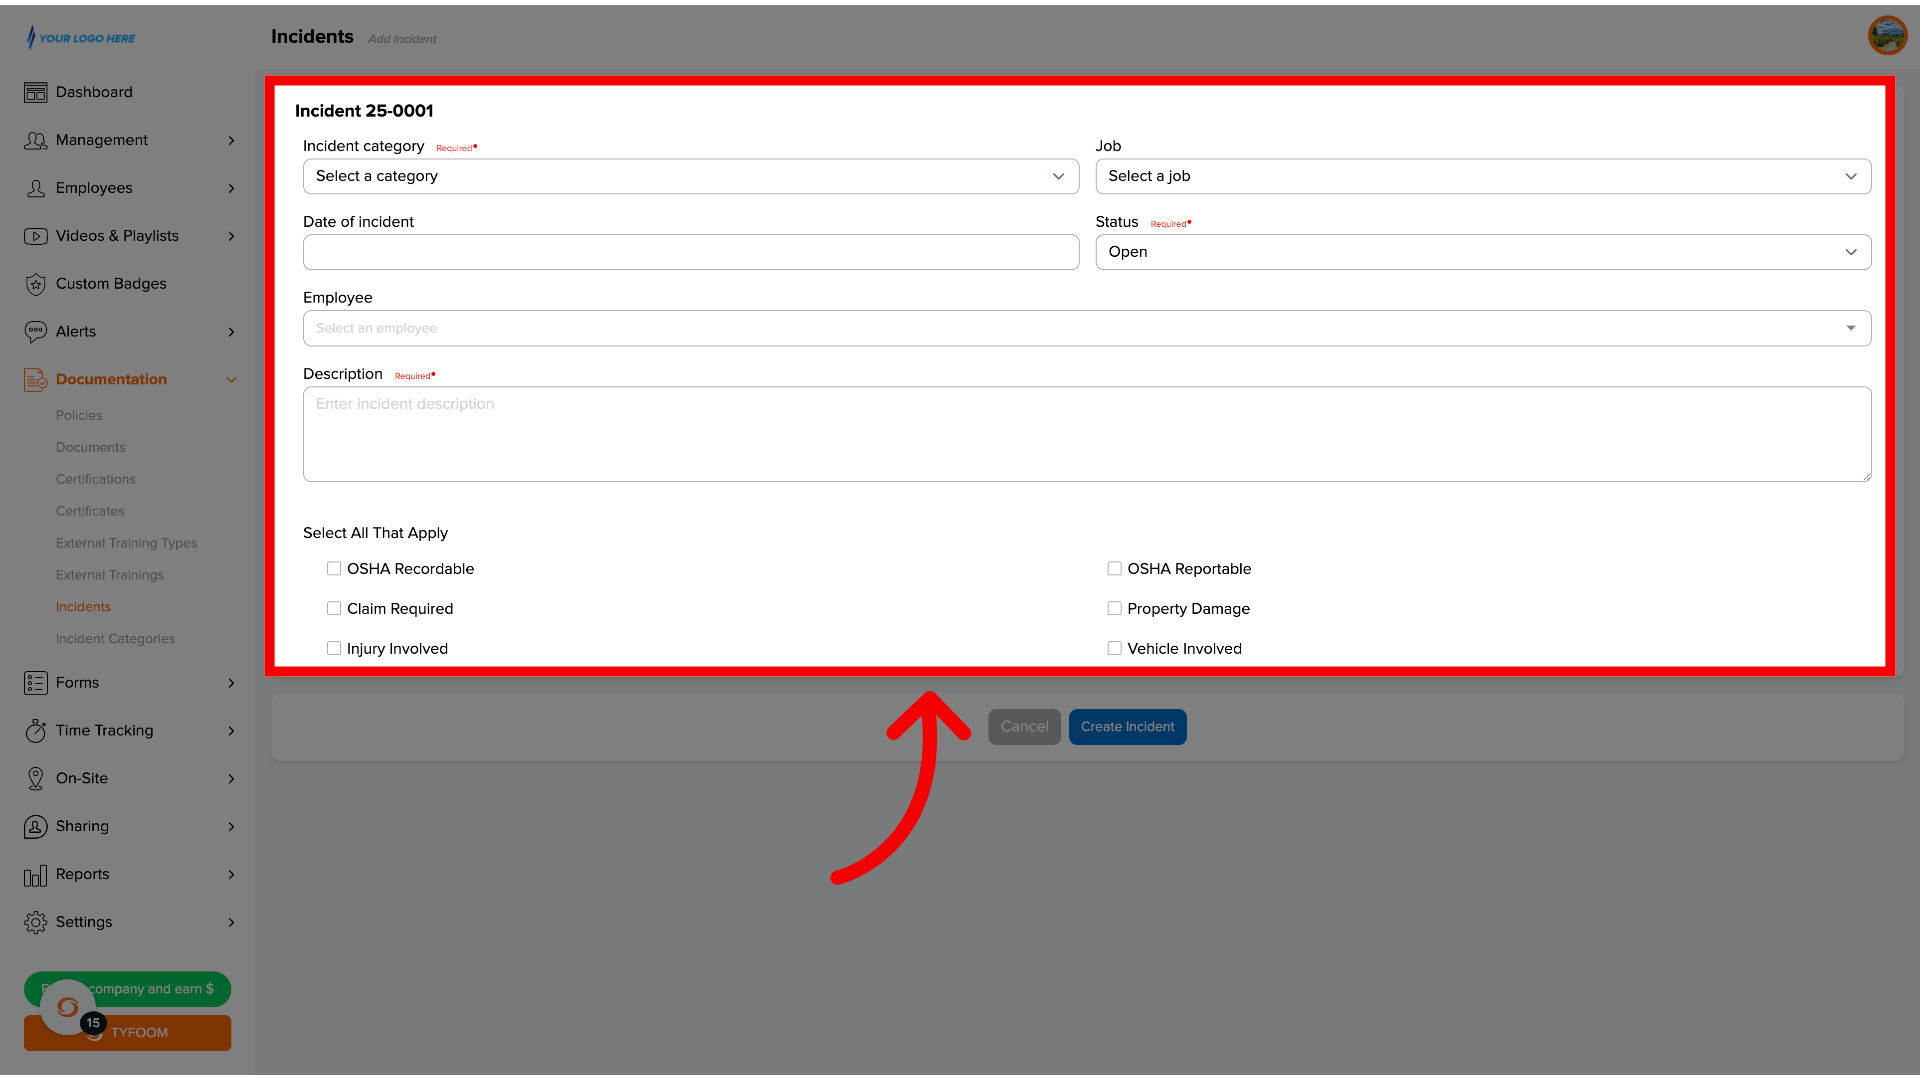Expand the Videos & Playlists chevron
Image resolution: width=1920 pixels, height=1080 pixels.
click(231, 236)
